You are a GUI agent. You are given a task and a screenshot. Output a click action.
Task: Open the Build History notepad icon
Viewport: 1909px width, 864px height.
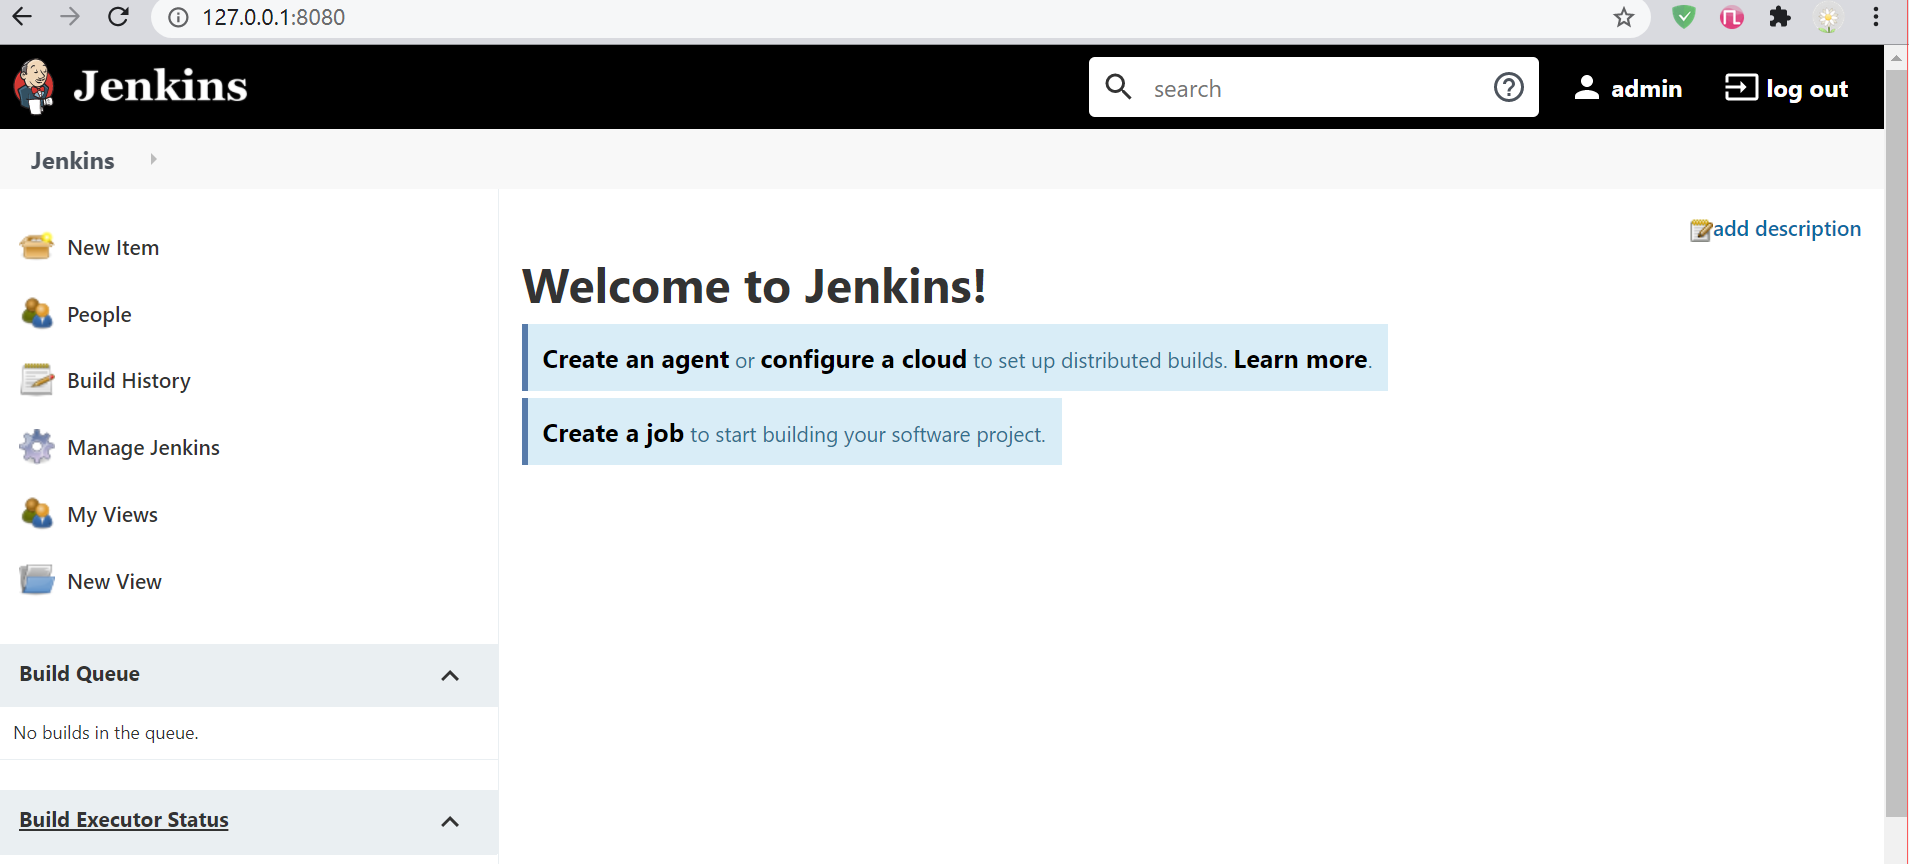(37, 380)
